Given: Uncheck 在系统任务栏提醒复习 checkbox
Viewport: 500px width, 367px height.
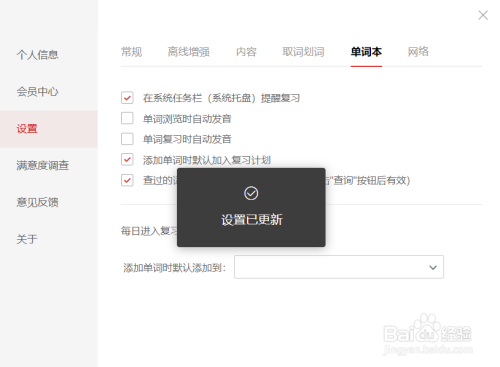Looking at the screenshot, I should pos(127,98).
